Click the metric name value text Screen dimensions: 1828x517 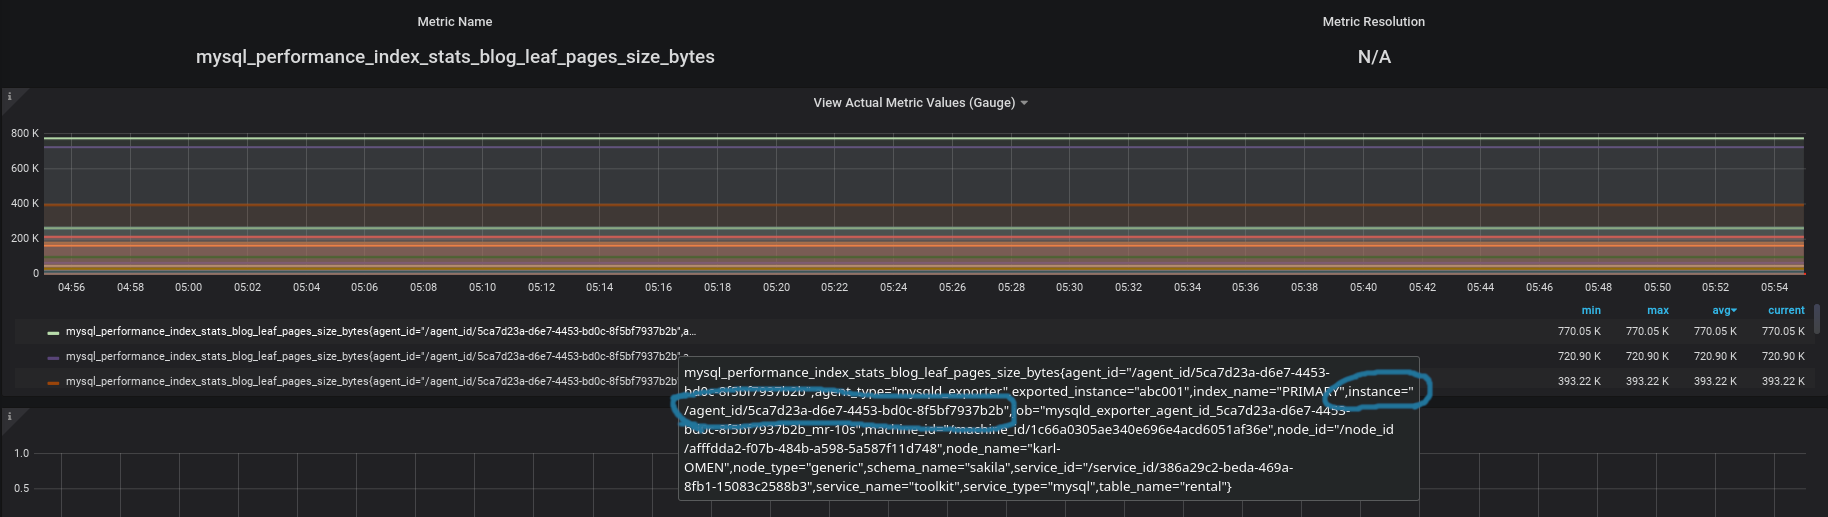click(x=455, y=57)
